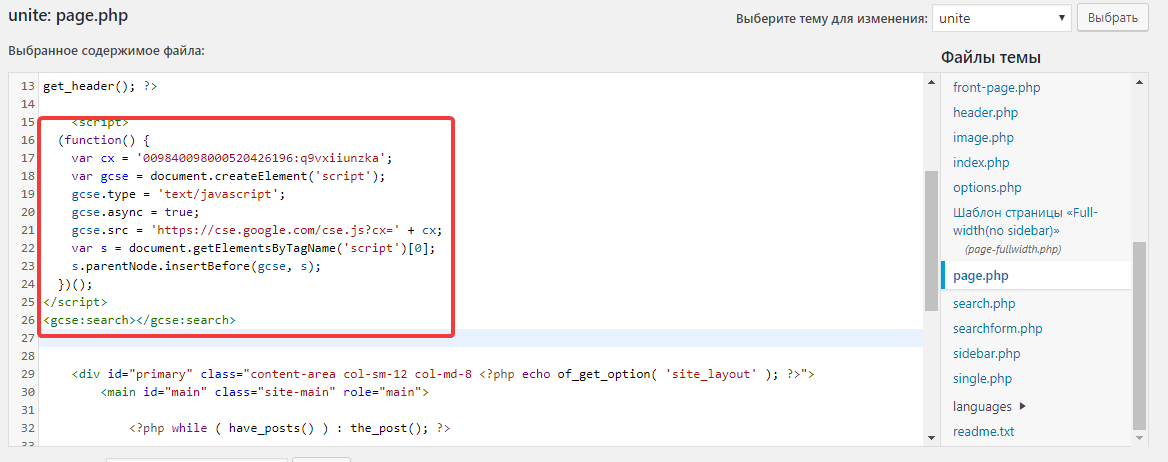Place cursor on empty line 27
Viewport: 1168px width, 462px height.
tap(480, 338)
